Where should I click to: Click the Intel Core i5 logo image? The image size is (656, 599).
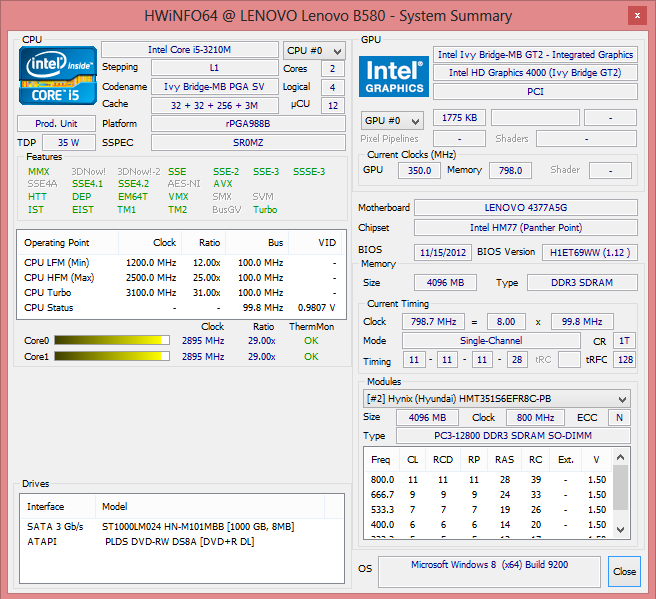[x=58, y=76]
